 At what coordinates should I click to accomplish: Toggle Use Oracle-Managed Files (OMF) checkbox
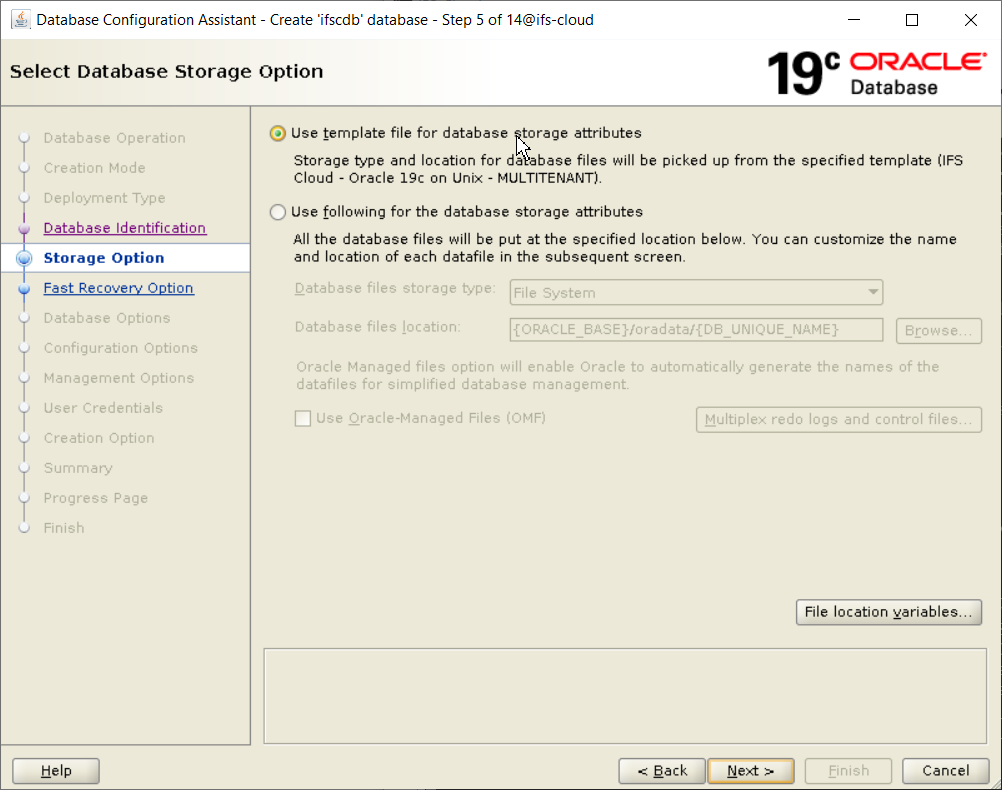[x=303, y=418]
